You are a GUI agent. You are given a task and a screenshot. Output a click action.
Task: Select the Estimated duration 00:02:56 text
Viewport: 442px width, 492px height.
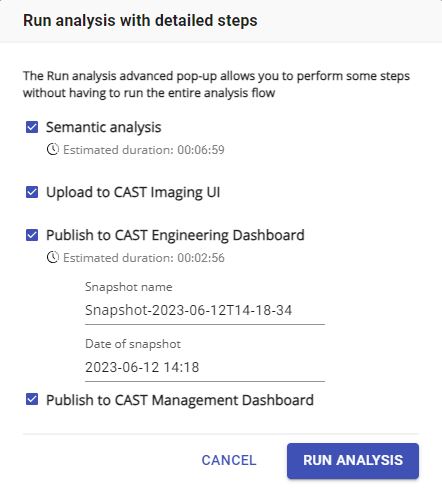(144, 258)
